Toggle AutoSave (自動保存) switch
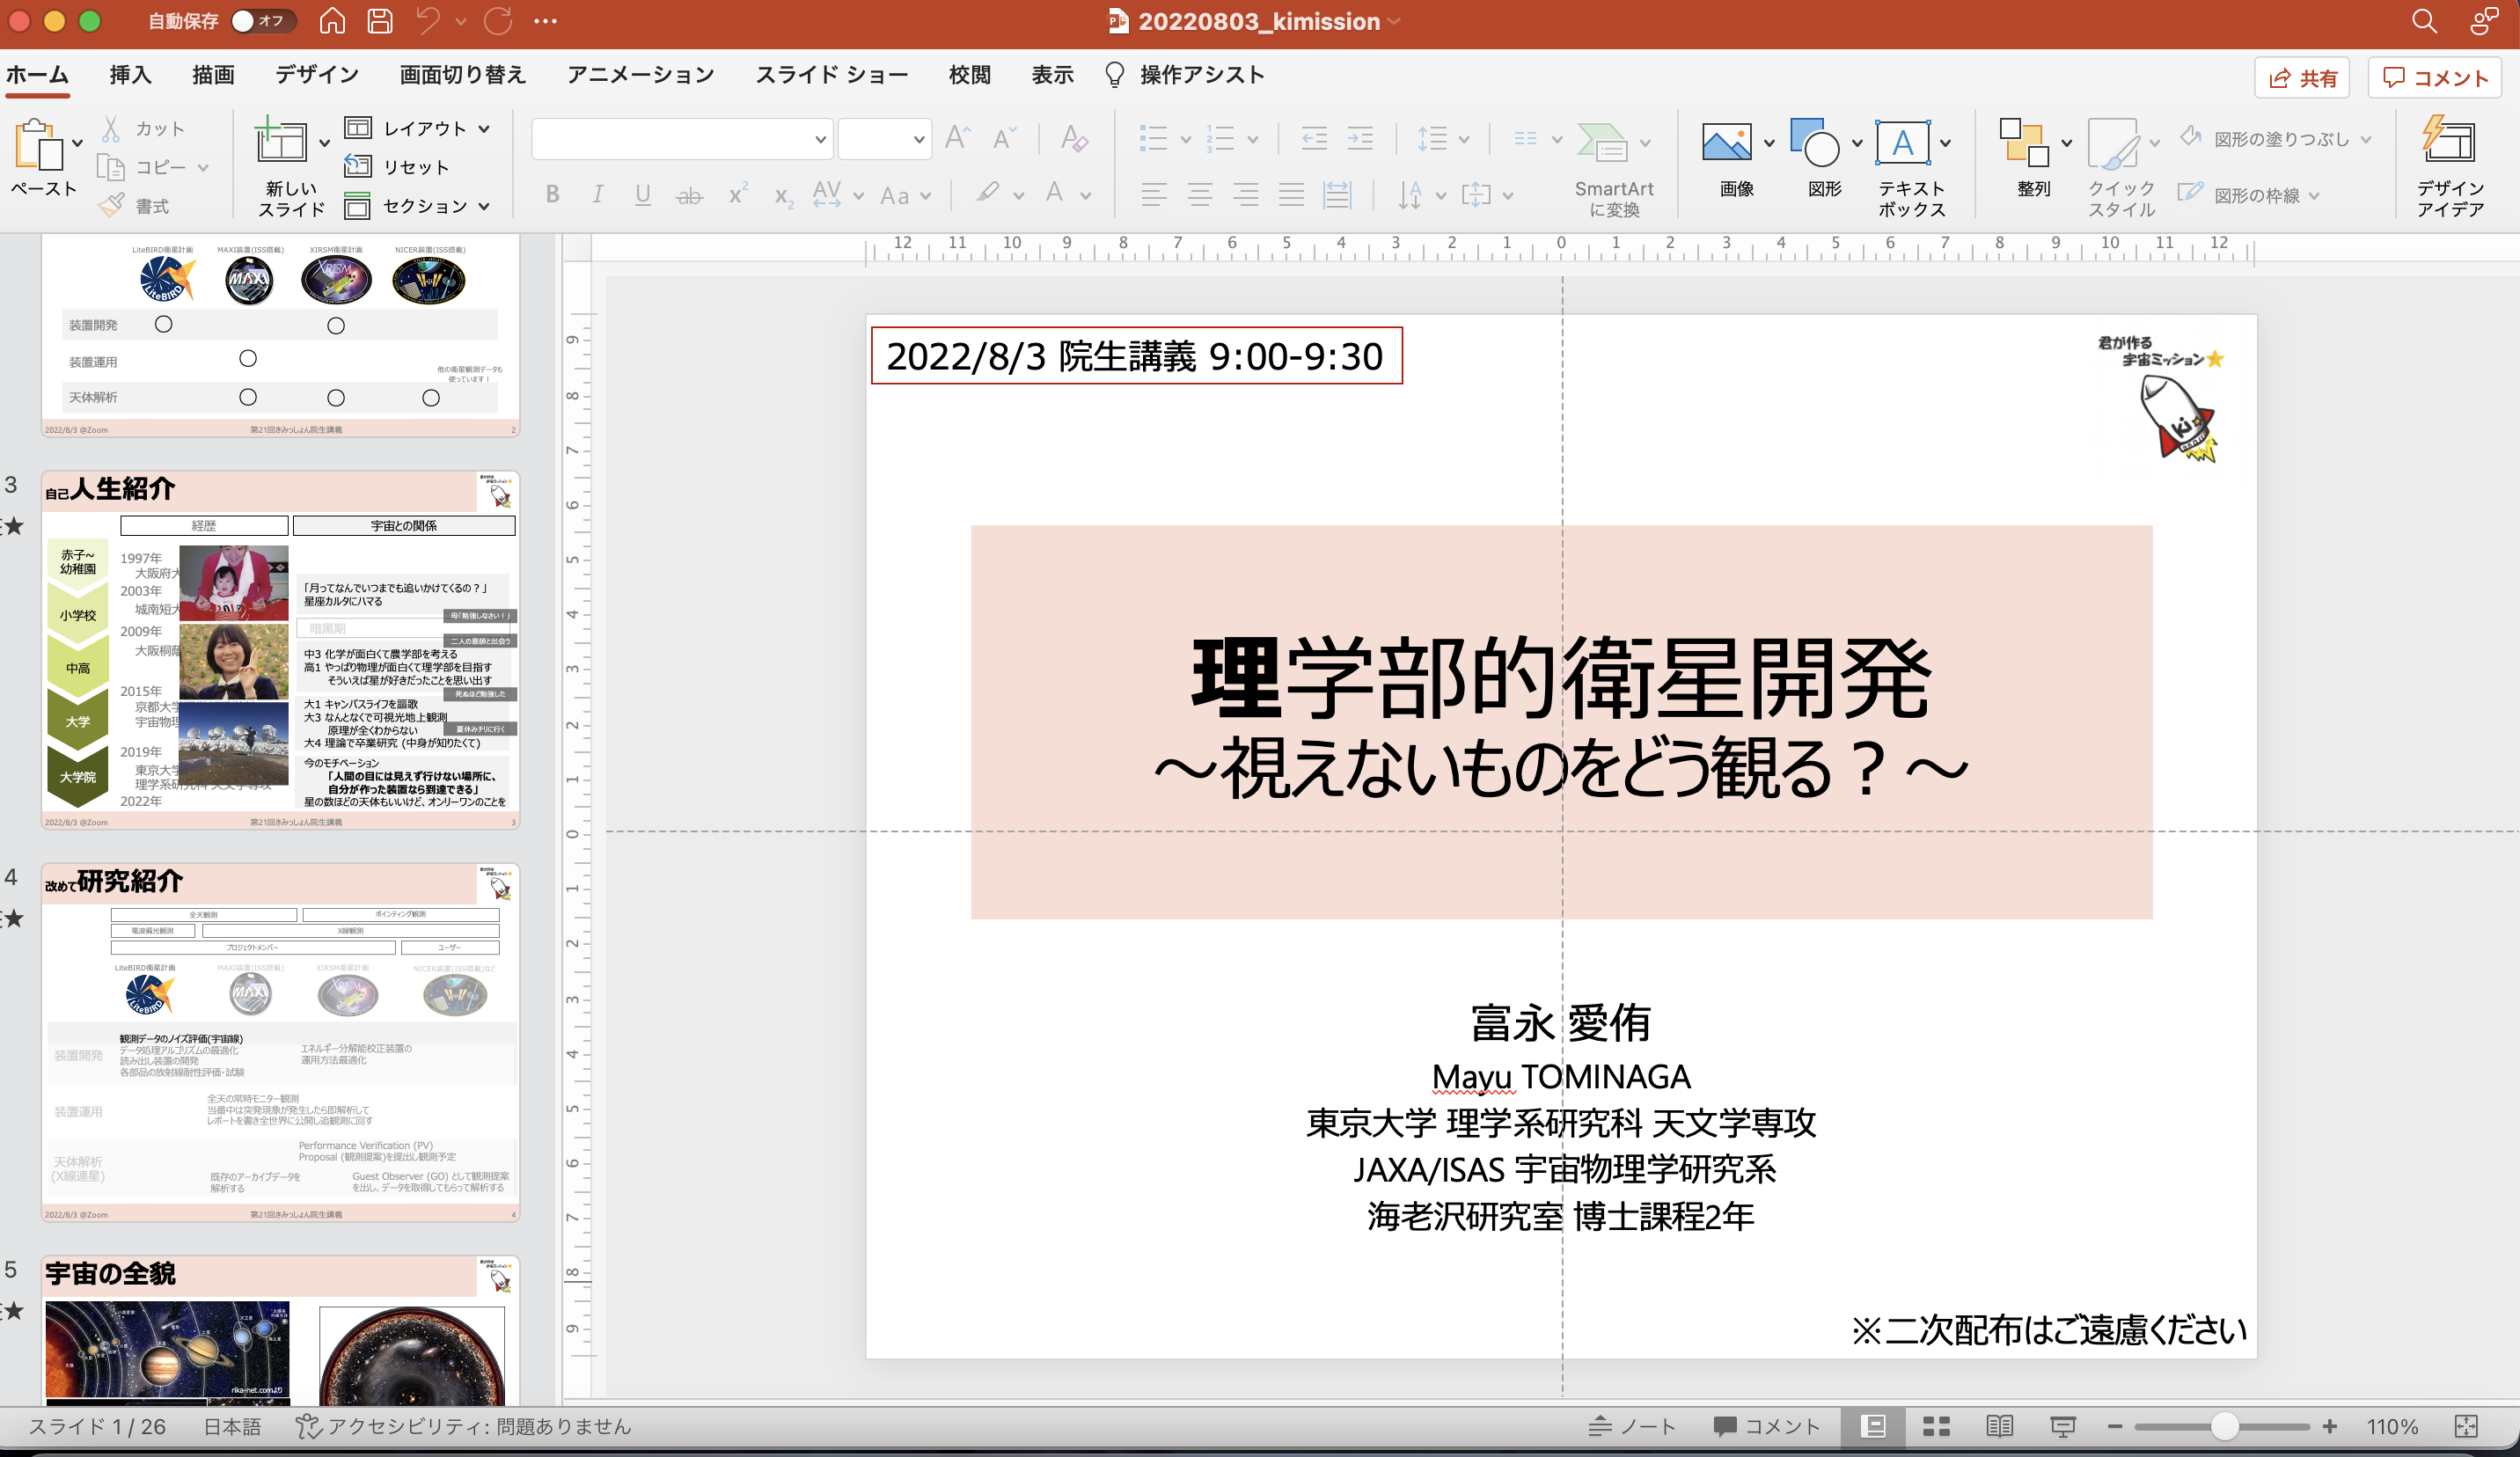The image size is (2520, 1457). coord(263,21)
